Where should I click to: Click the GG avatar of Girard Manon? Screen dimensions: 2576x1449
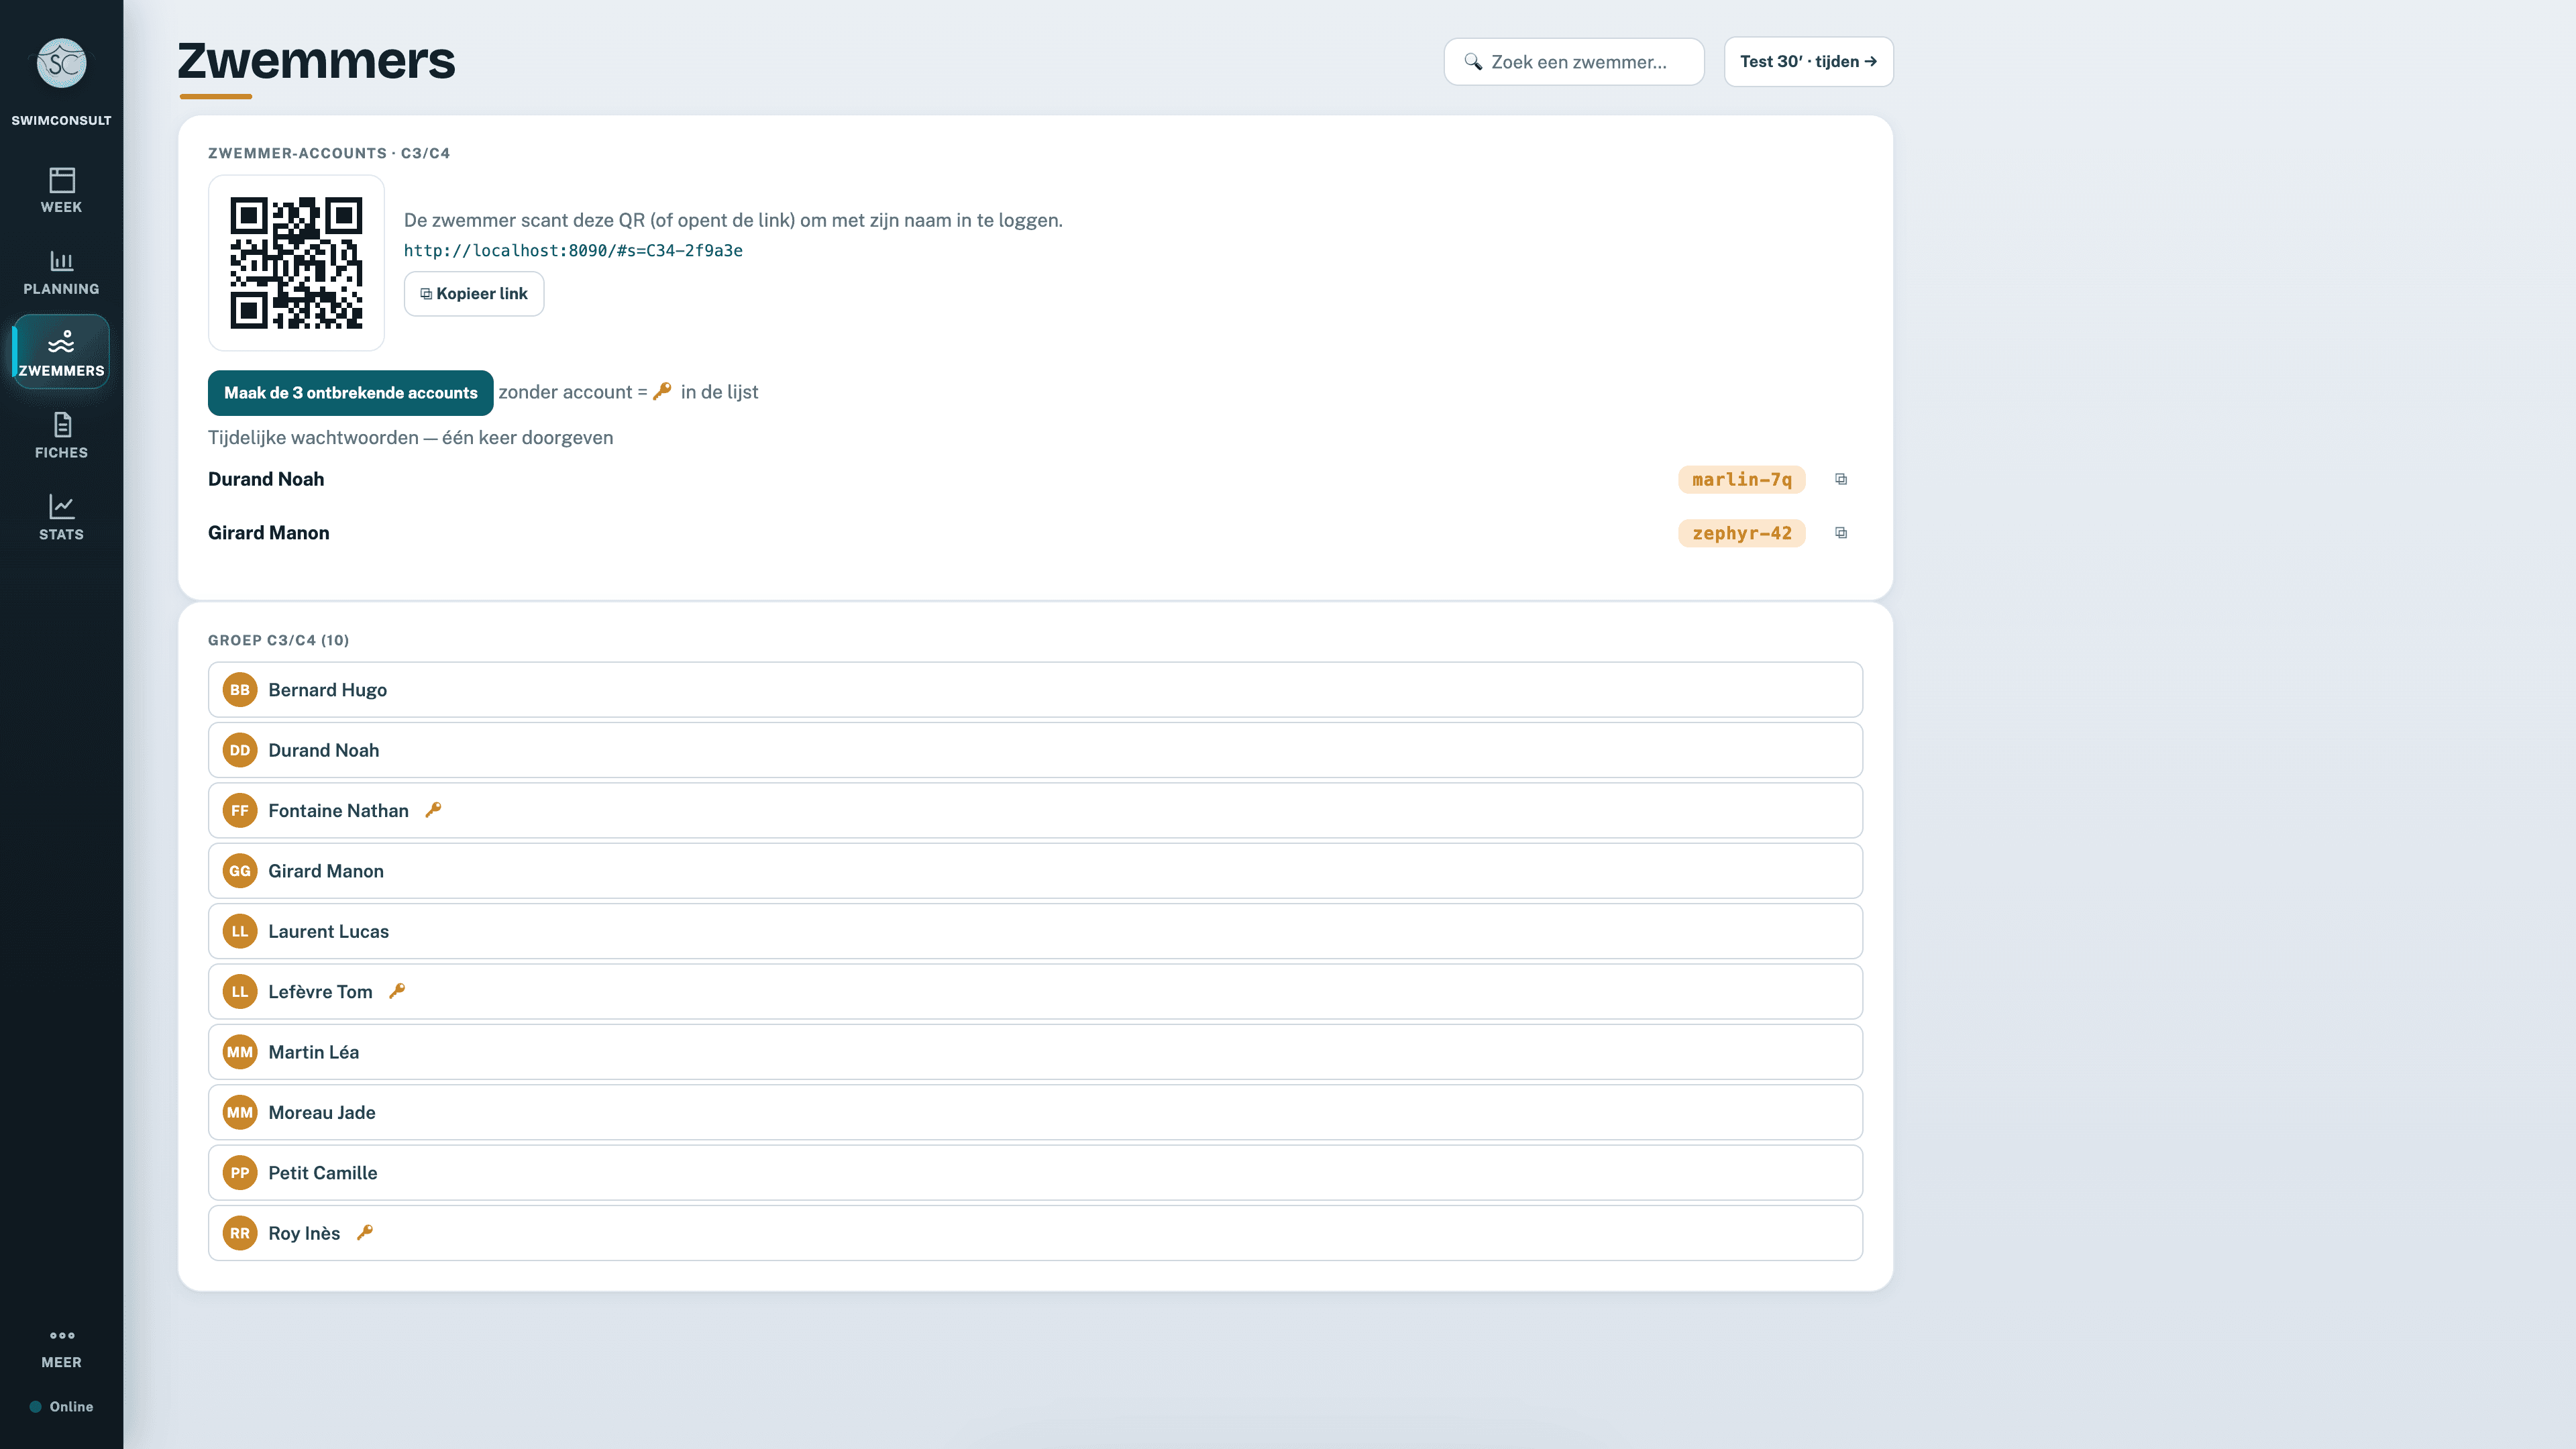(240, 871)
